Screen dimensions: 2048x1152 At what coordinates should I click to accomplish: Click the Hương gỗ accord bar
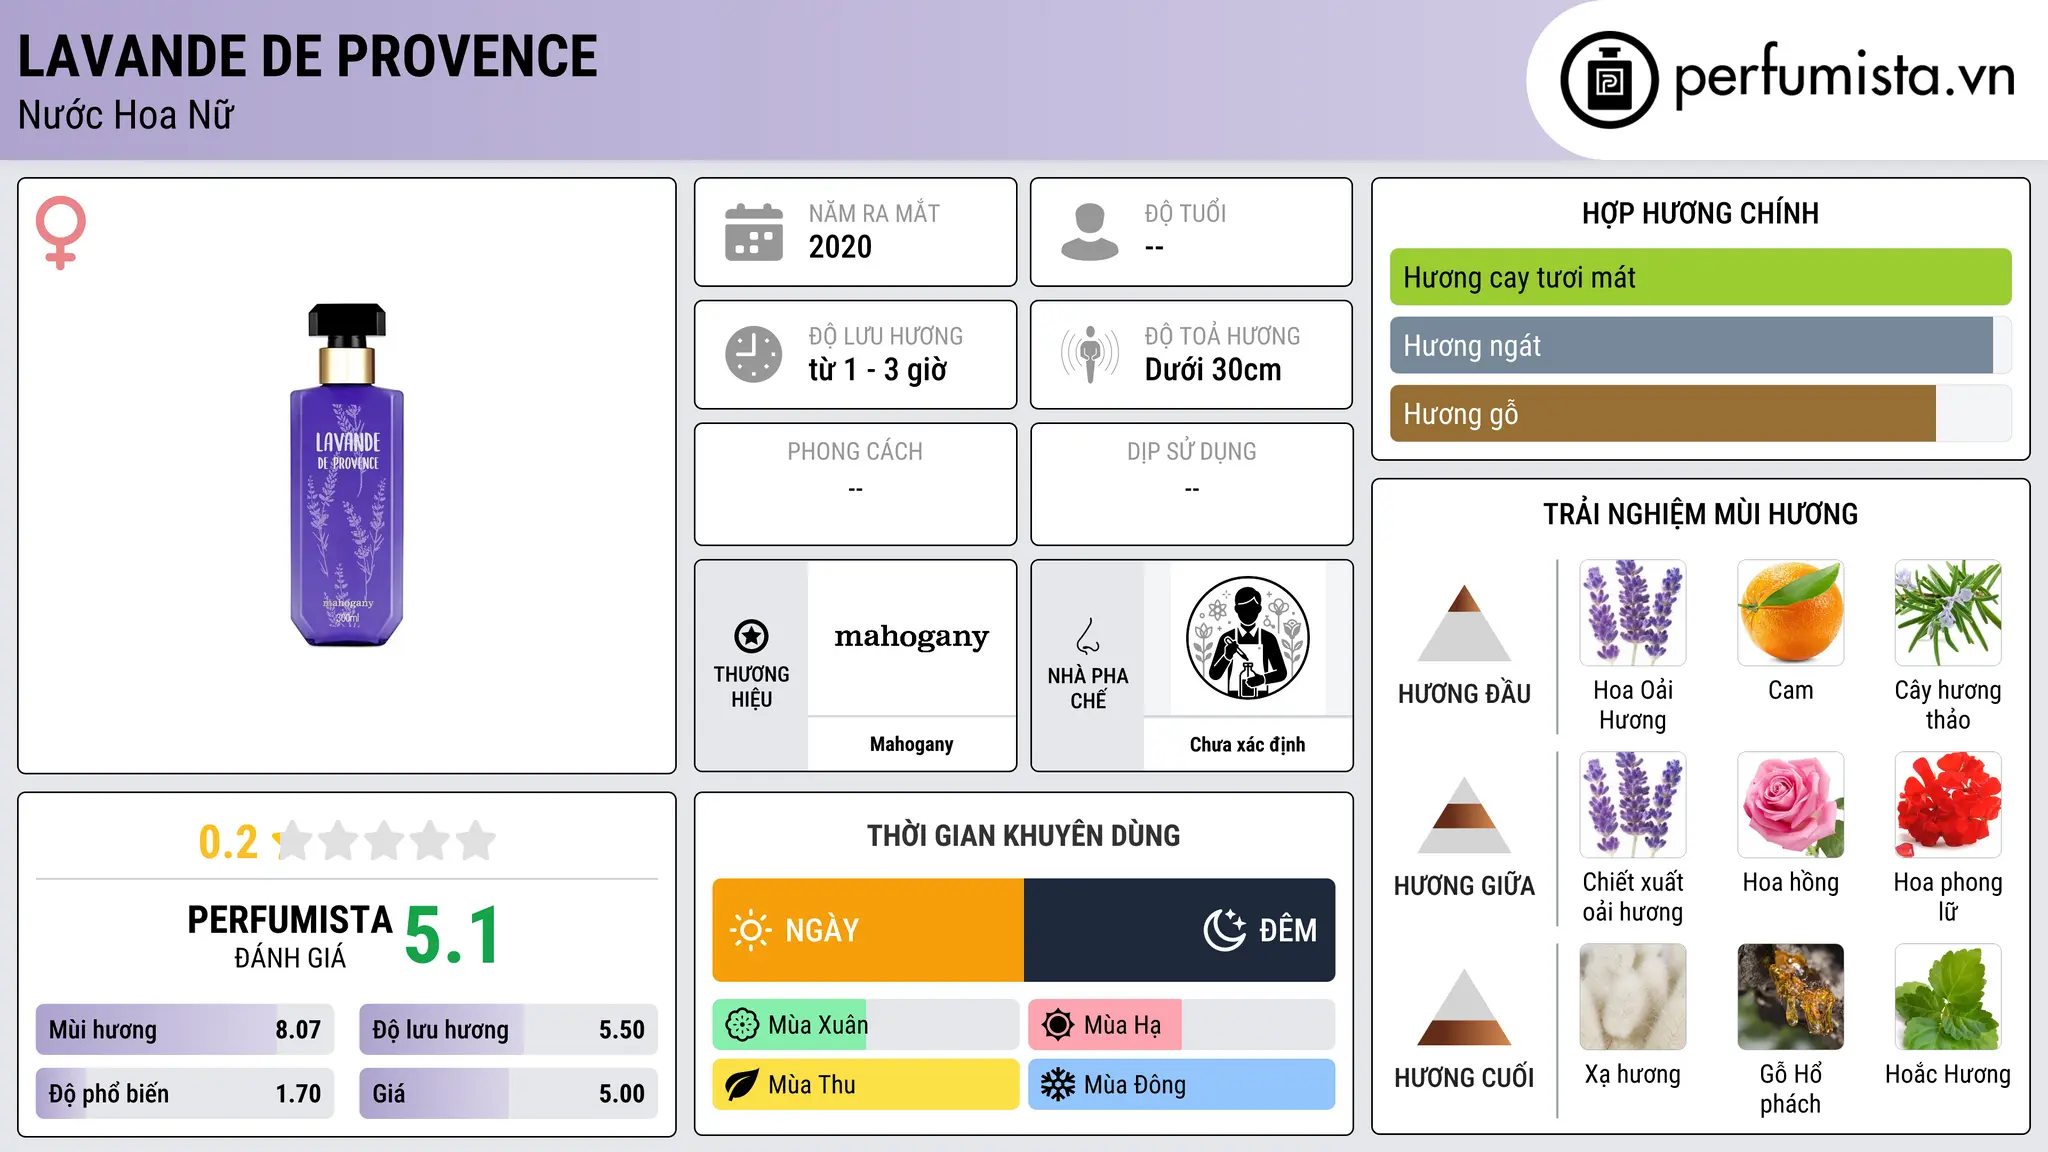tap(1701, 413)
